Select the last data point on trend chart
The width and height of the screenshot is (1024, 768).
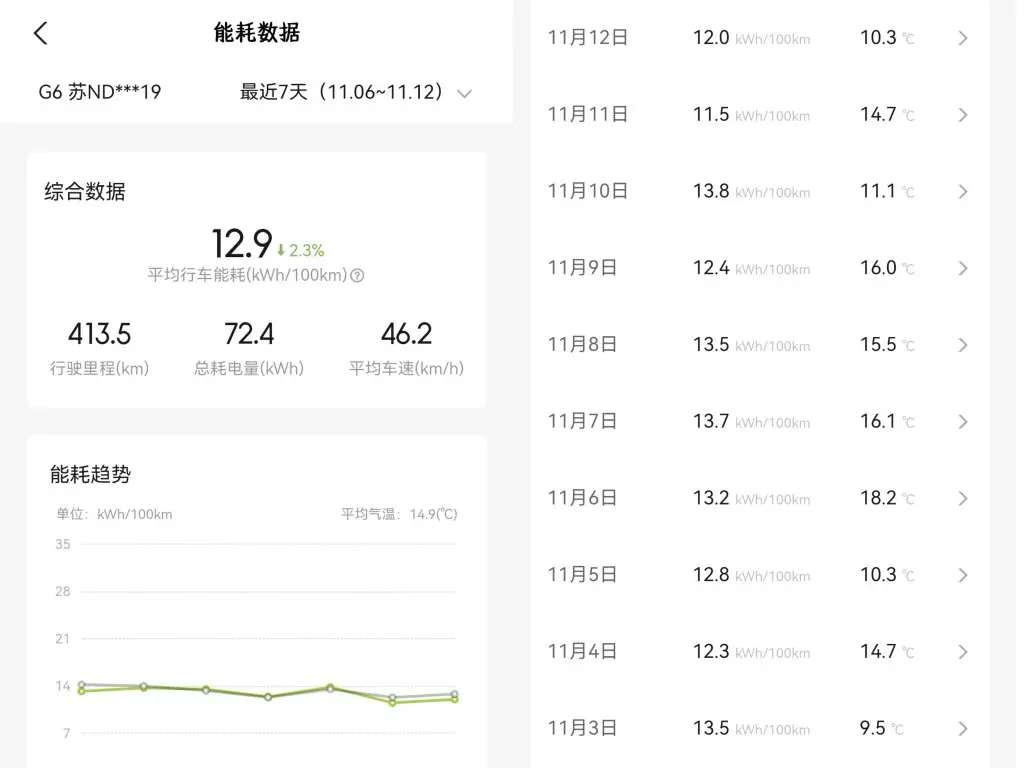[454, 697]
